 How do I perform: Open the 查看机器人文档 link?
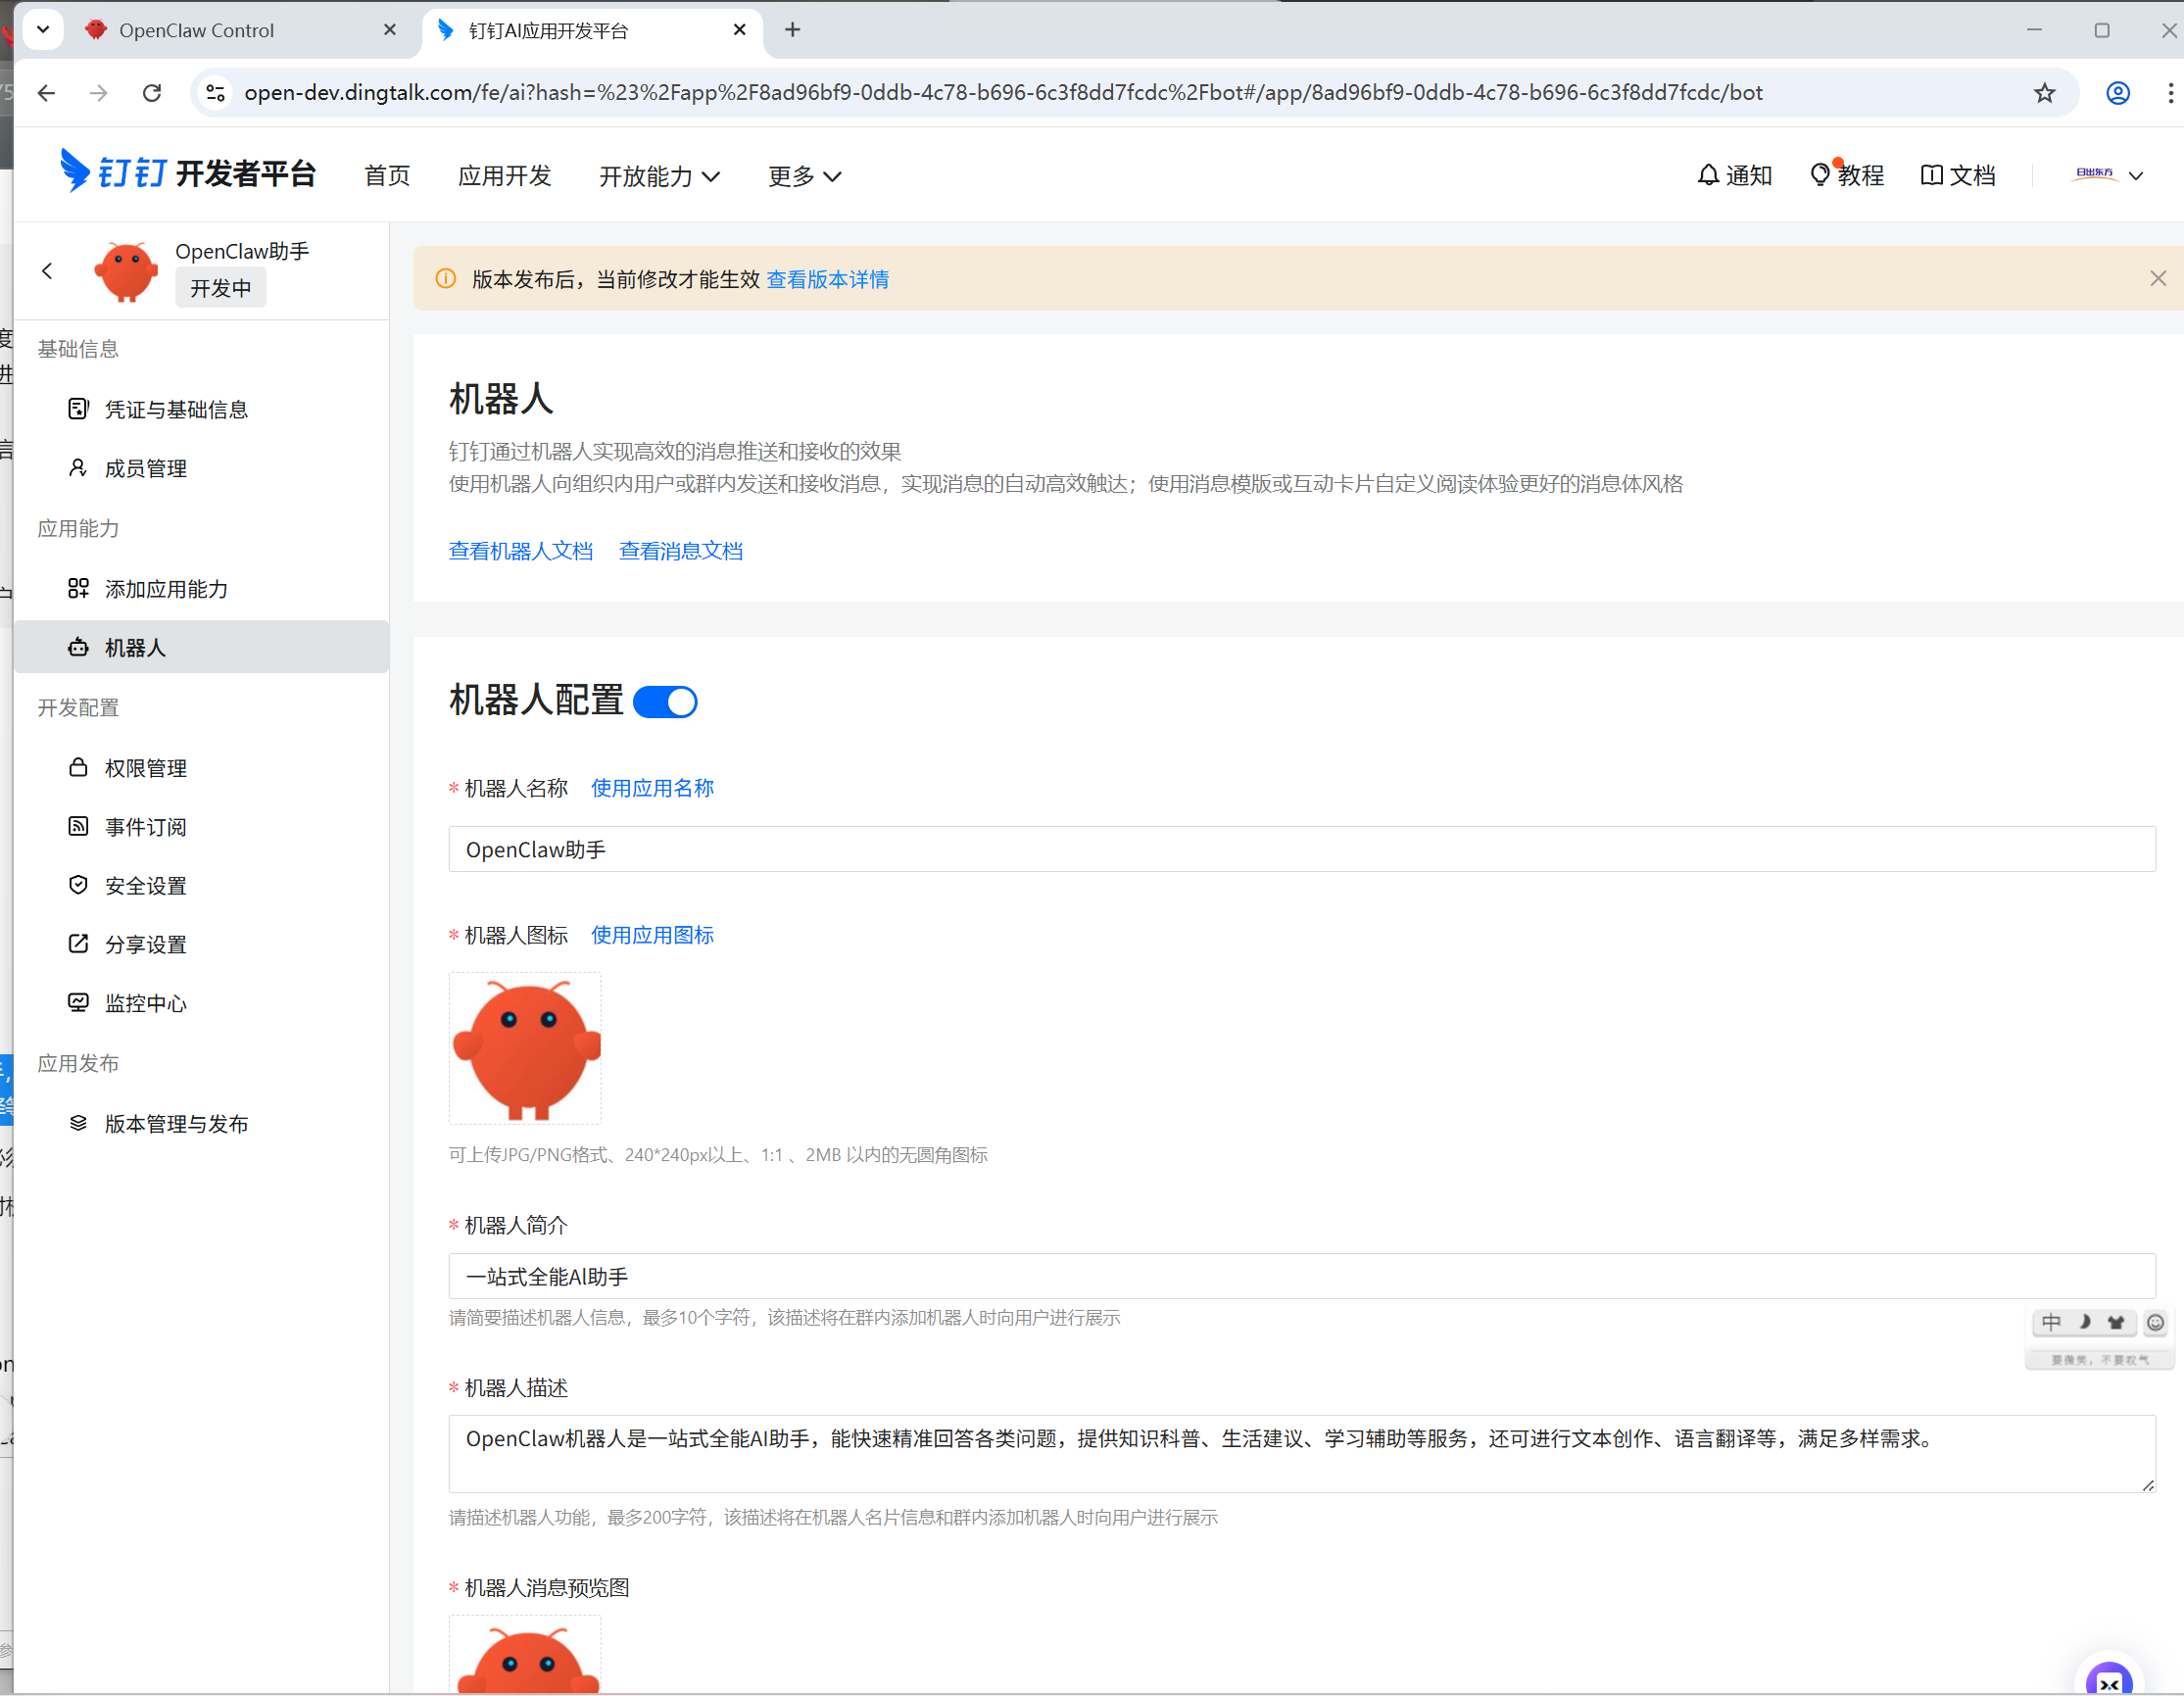[x=521, y=551]
